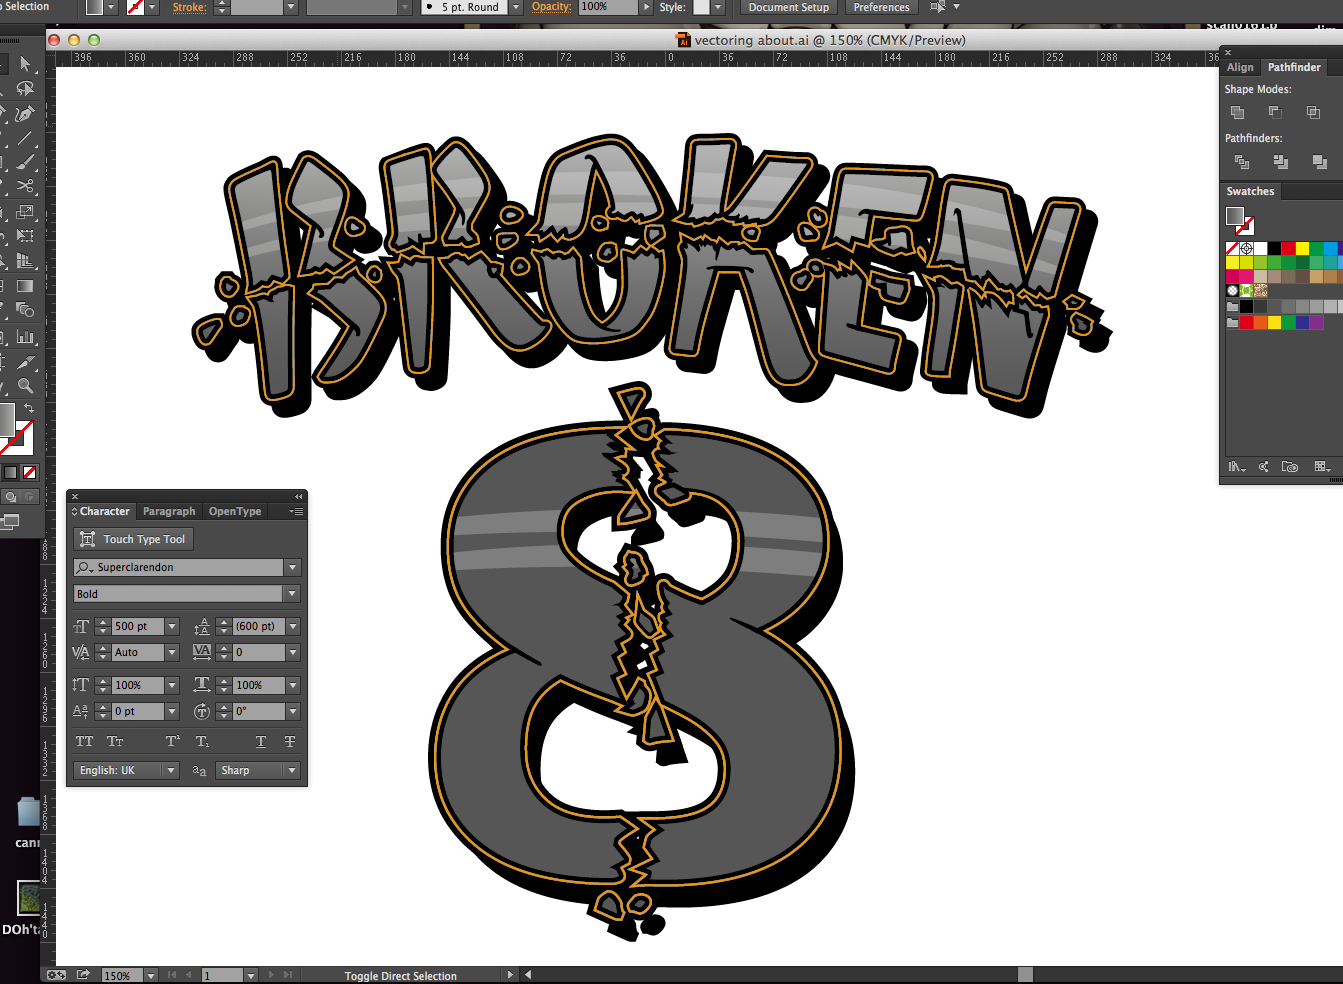Viewport: 1343px width, 984px height.
Task: Toggle Superscript text style
Action: point(173,741)
